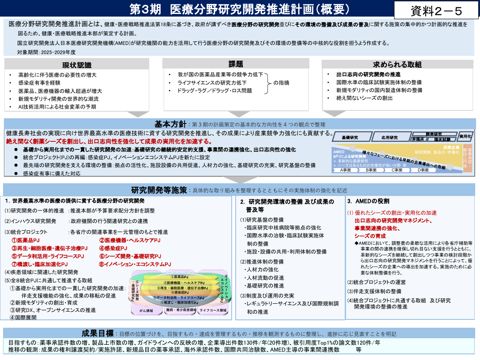Click the bullet '感染症有事に備えた対応'
Screen dimensions: 480x360
point(51,173)
